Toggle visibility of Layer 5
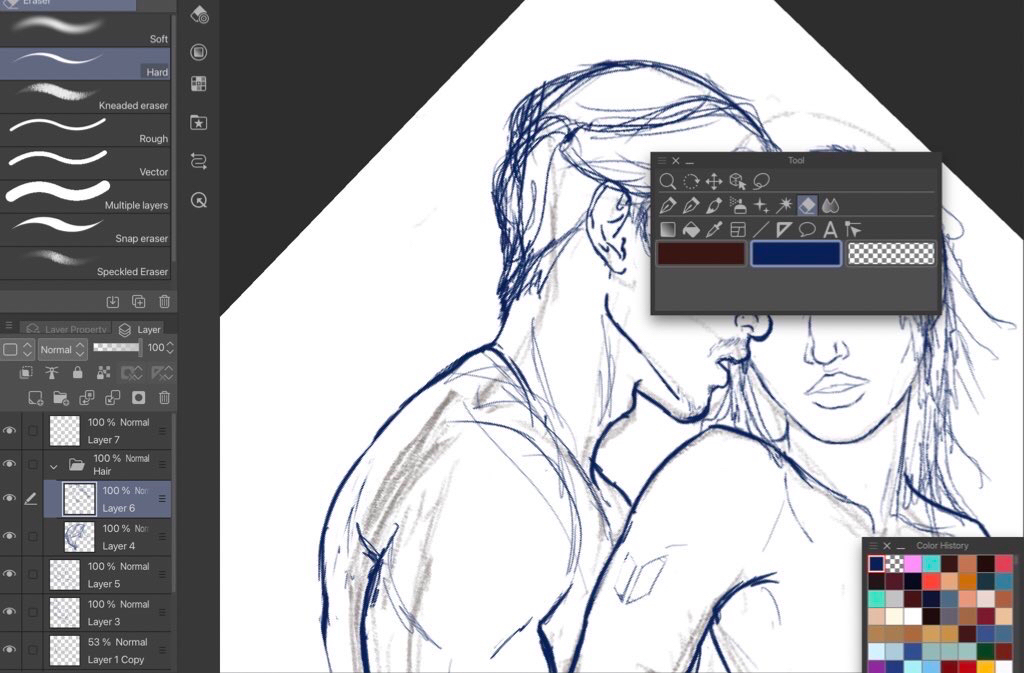This screenshot has width=1024, height=673. pos(10,574)
